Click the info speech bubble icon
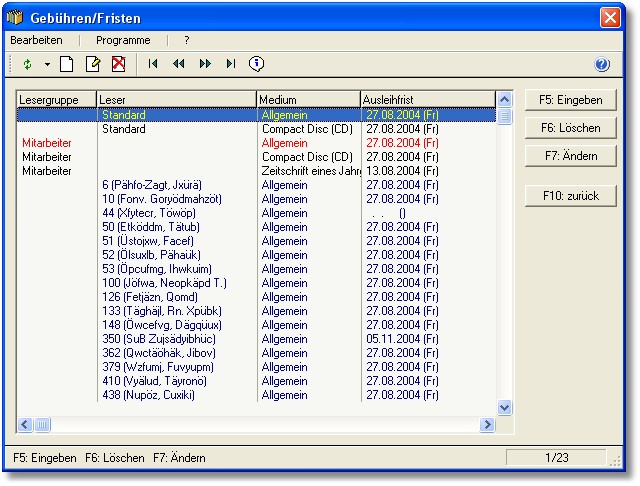Viewport: 640px width, 486px height. point(257,64)
